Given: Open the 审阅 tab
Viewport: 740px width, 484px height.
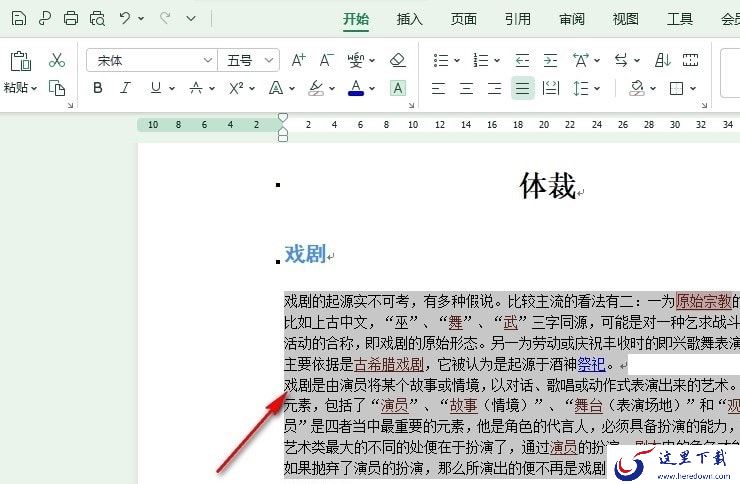Looking at the screenshot, I should point(572,19).
